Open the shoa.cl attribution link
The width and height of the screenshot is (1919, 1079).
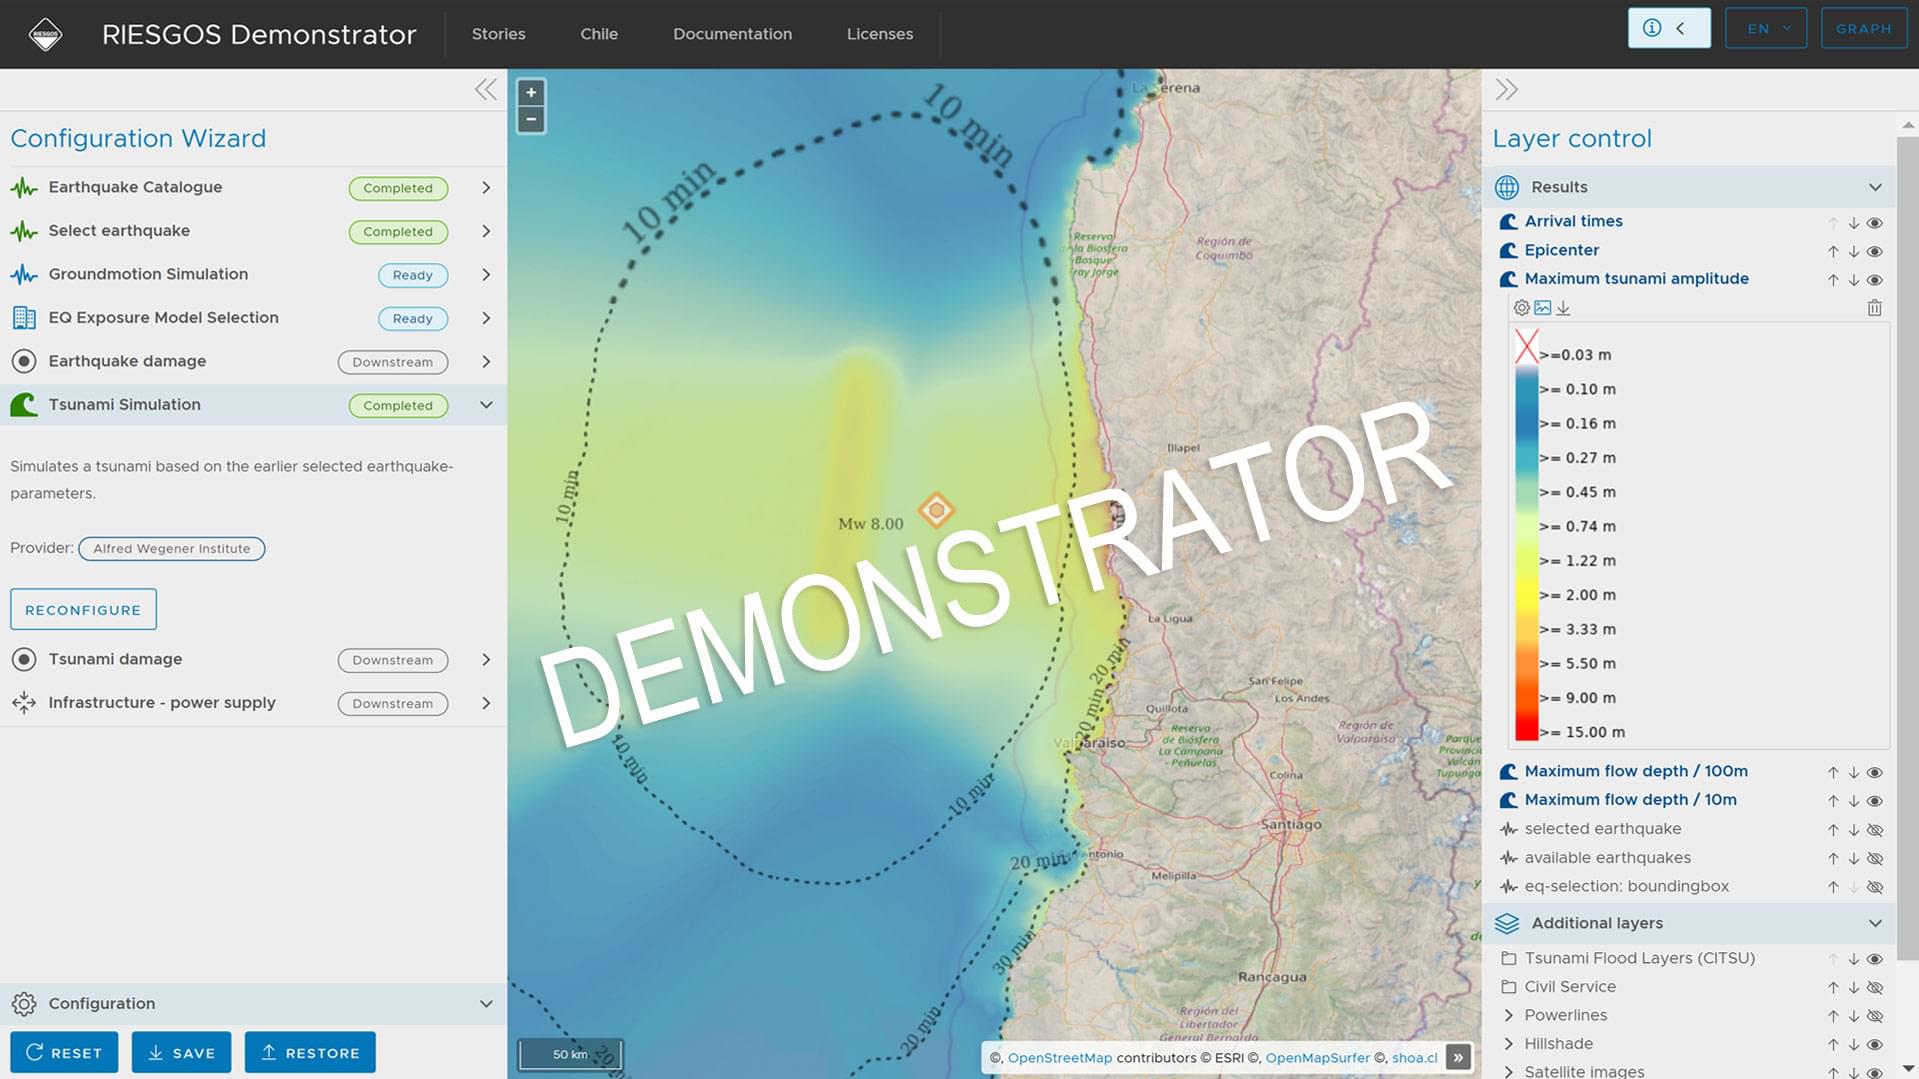click(1414, 1058)
